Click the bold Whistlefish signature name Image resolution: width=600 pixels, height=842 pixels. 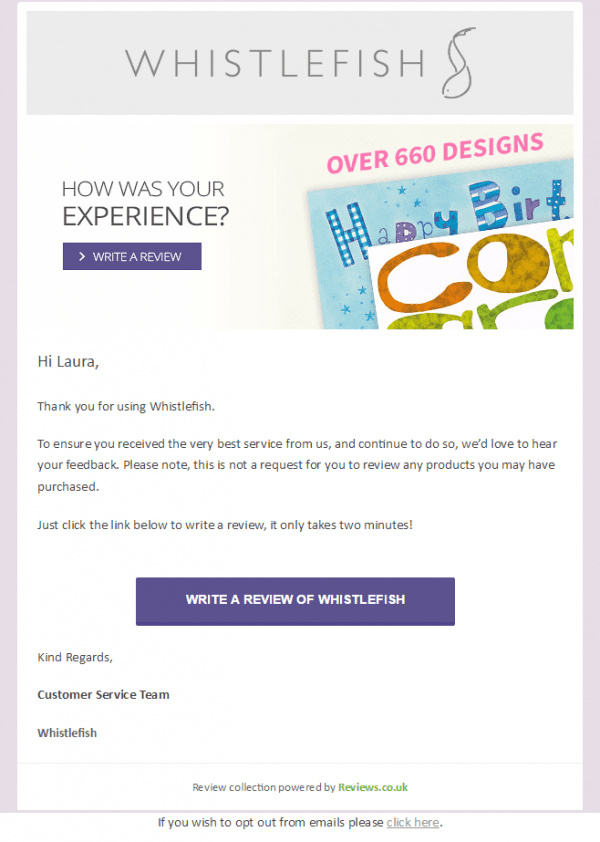point(67,732)
